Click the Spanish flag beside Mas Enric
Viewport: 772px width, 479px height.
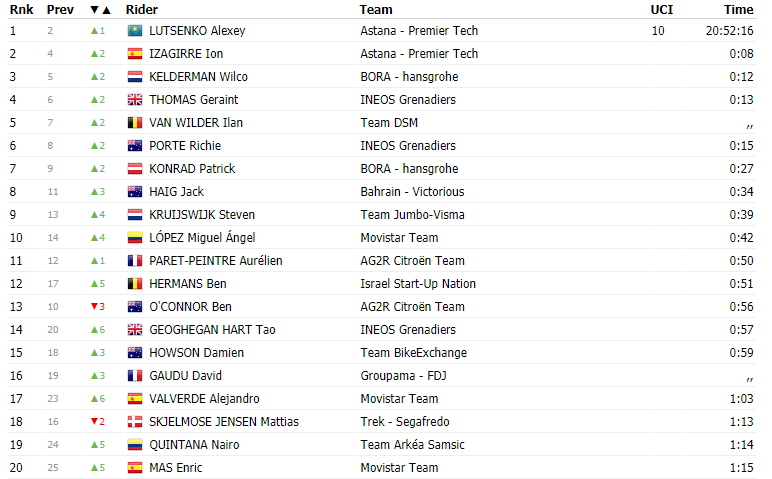(x=134, y=468)
